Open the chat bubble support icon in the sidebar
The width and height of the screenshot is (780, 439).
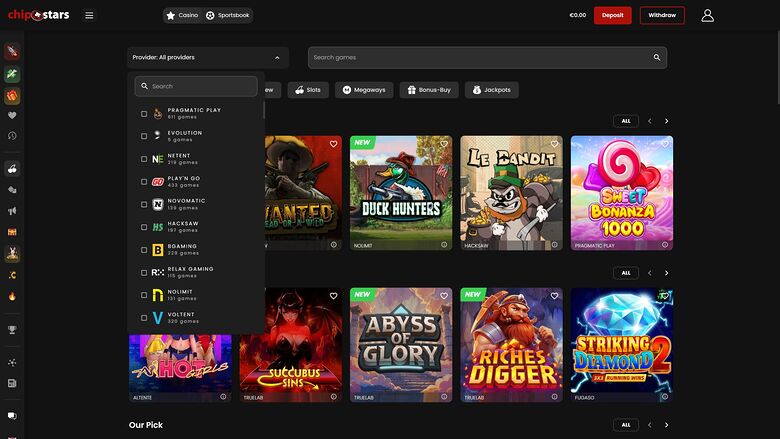12,416
